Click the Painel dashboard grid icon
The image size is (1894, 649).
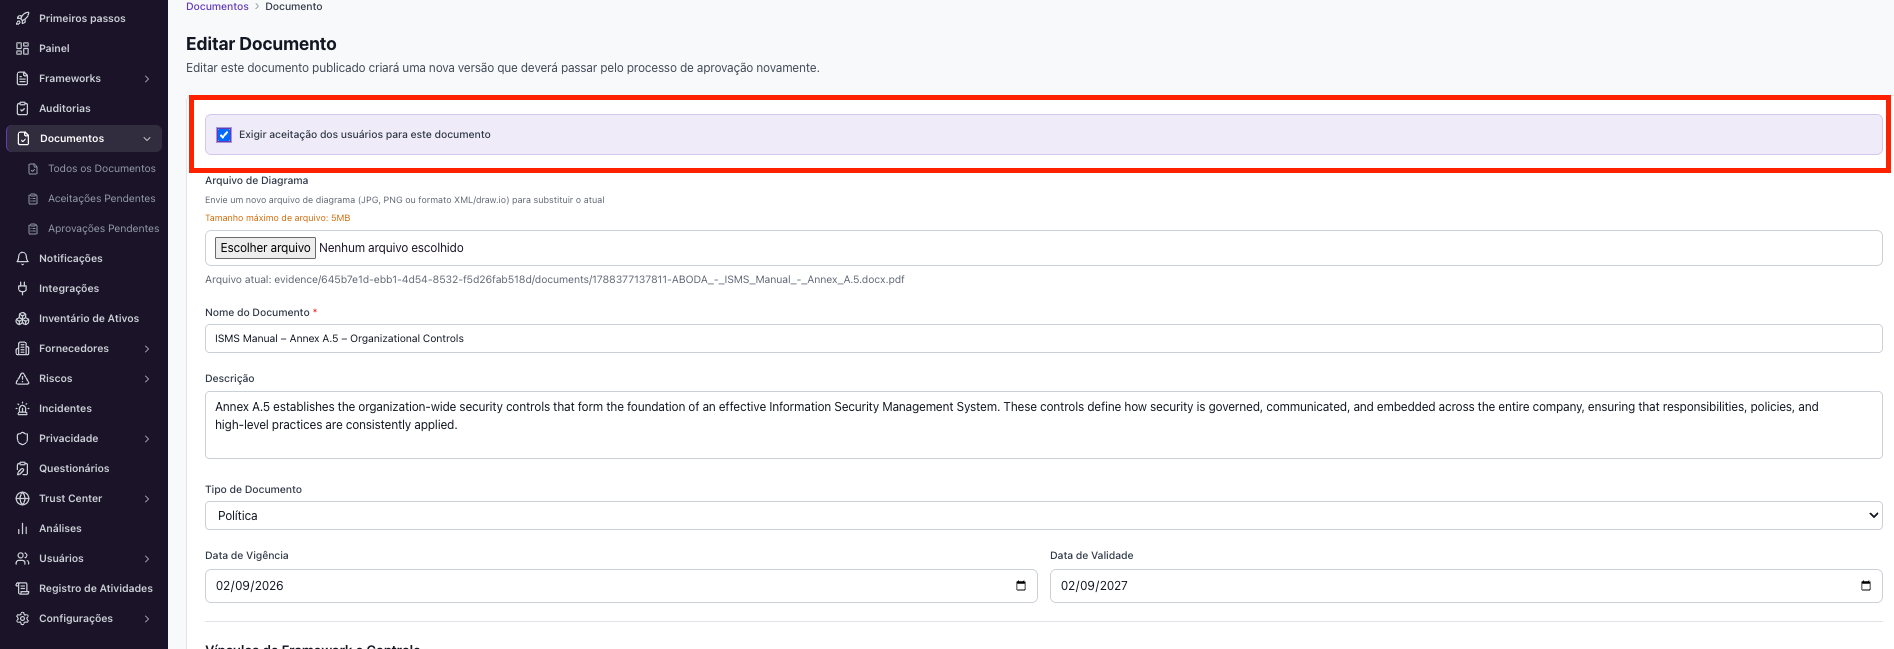coord(22,48)
